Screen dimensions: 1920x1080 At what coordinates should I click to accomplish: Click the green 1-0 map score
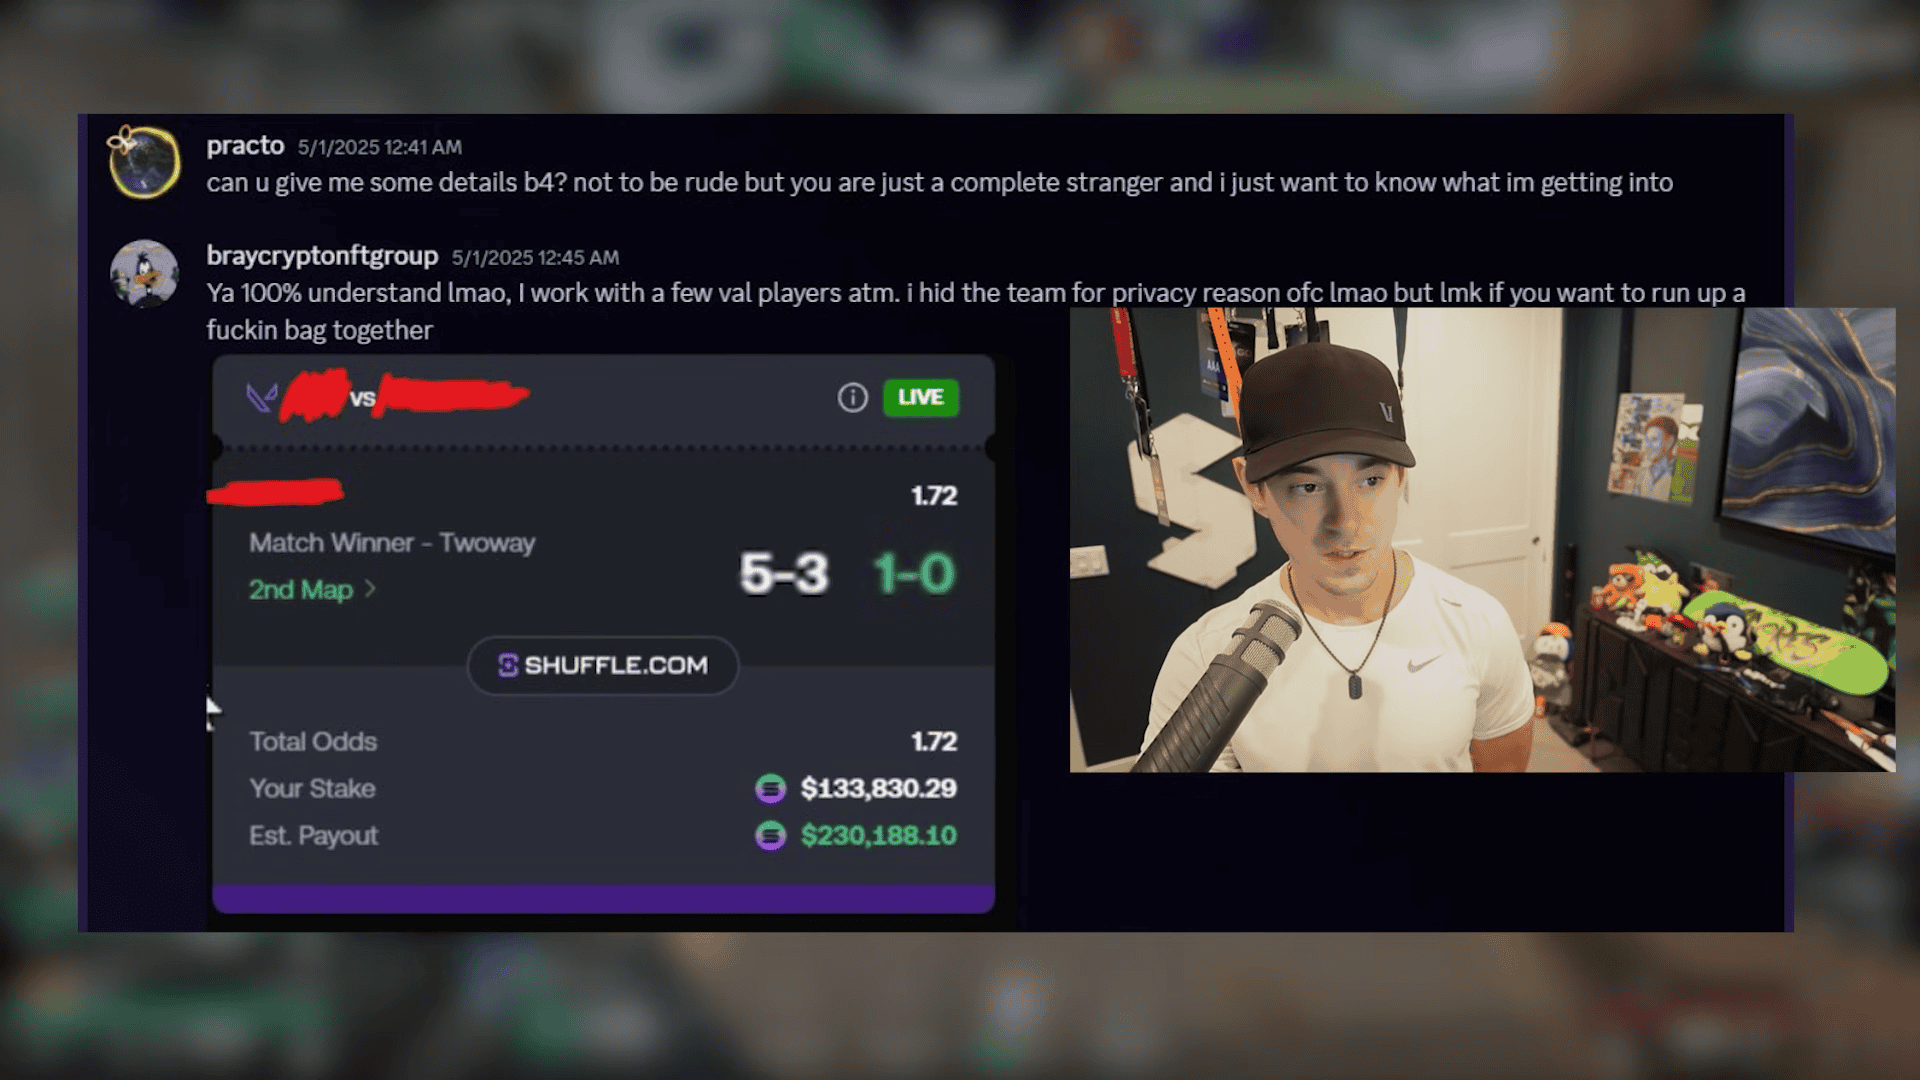click(x=914, y=574)
